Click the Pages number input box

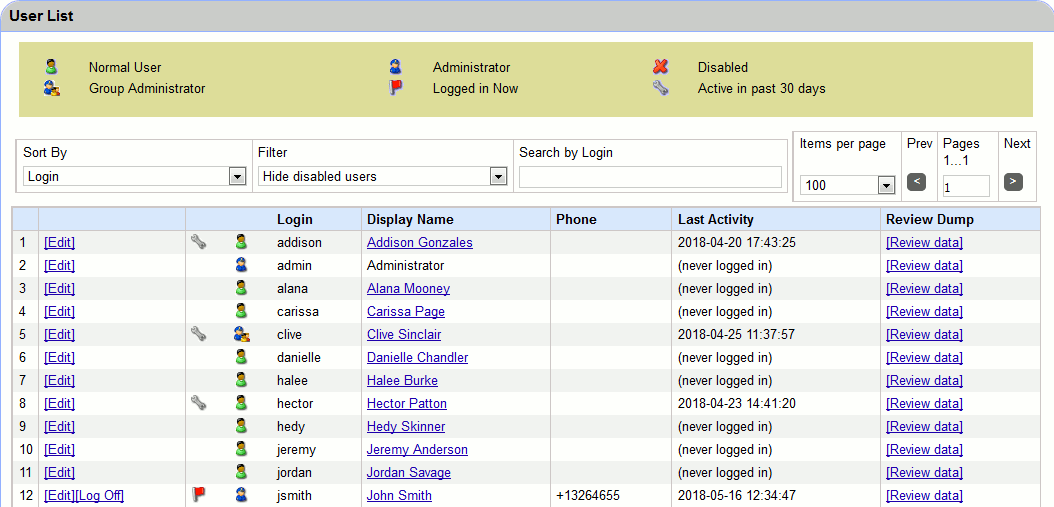(x=965, y=186)
